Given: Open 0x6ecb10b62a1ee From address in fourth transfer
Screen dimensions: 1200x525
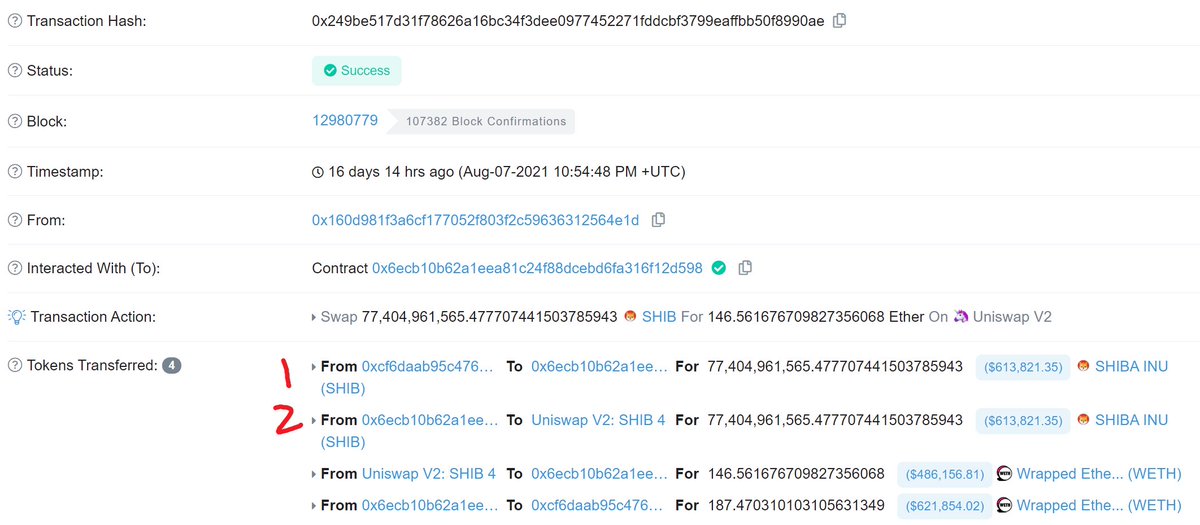Looking at the screenshot, I should (x=429, y=506).
